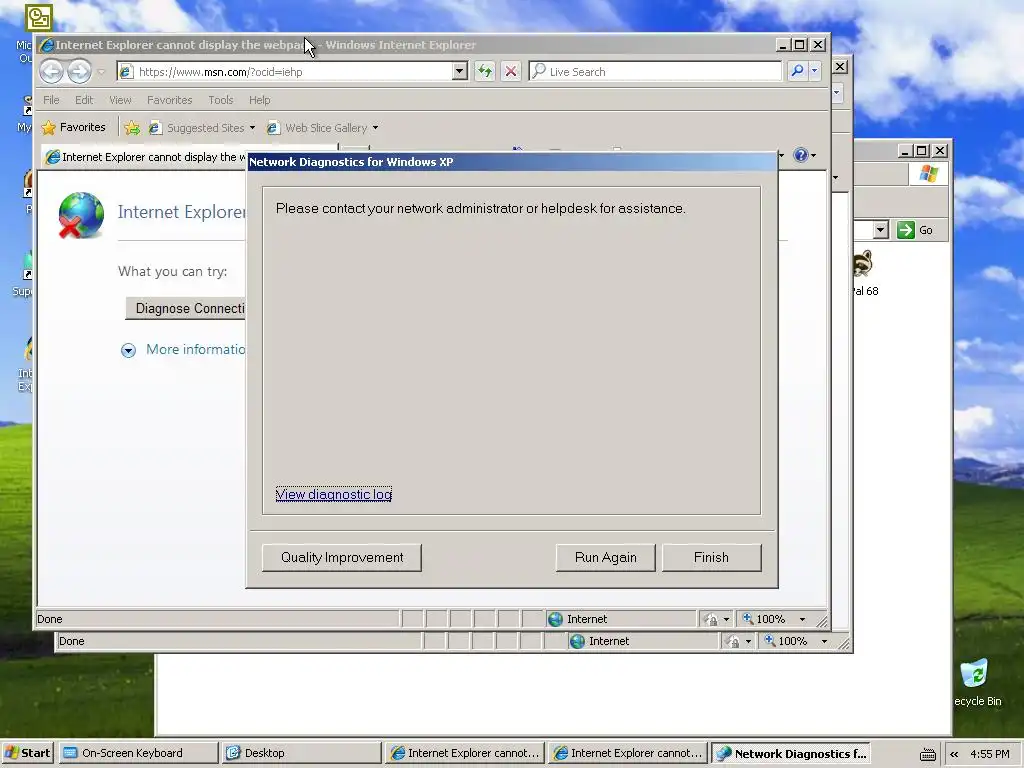Open address bar history dropdown
Viewport: 1024px width, 768px height.
click(x=460, y=71)
